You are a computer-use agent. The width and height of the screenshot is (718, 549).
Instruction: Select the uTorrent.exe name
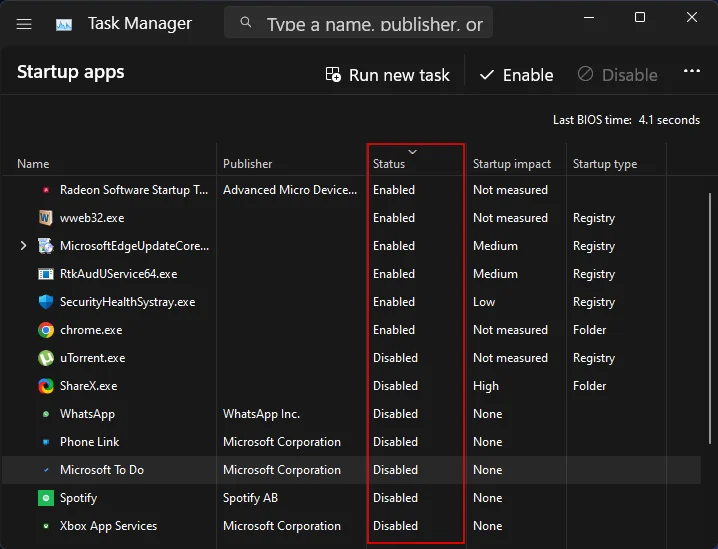pyautogui.click(x=92, y=358)
